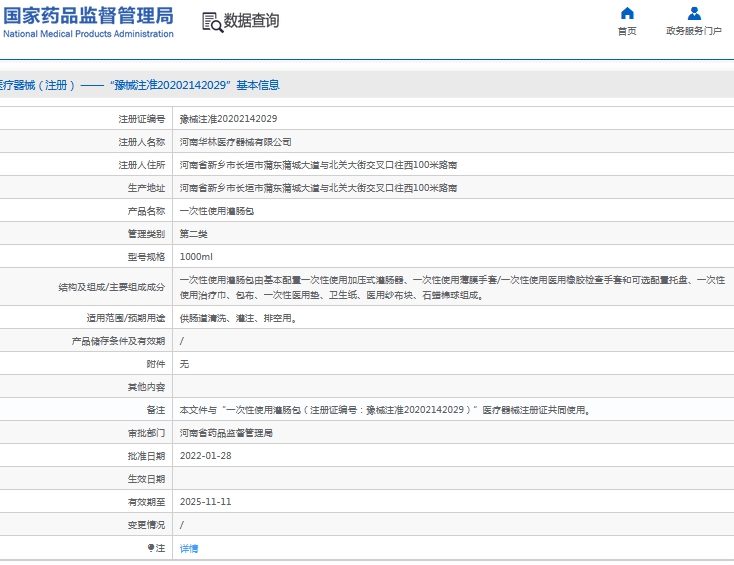Click the 生效日期 label

(147, 479)
